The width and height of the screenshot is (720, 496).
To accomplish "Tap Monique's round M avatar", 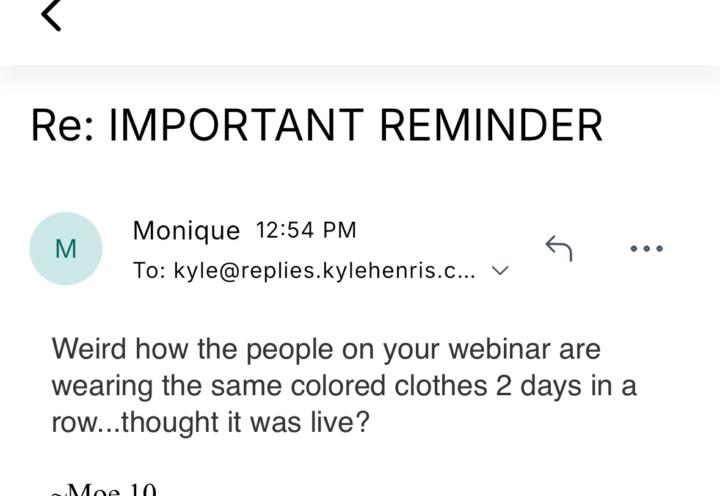I will (66, 249).
